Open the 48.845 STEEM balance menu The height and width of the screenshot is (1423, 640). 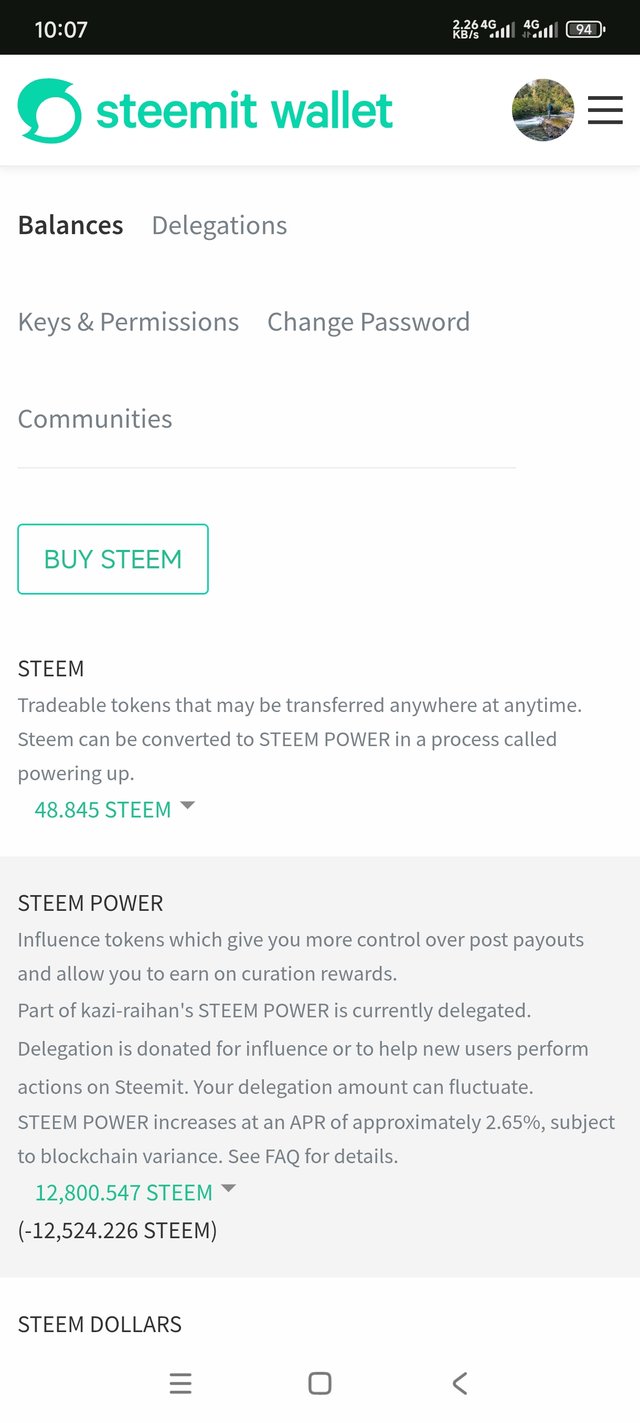[103, 809]
